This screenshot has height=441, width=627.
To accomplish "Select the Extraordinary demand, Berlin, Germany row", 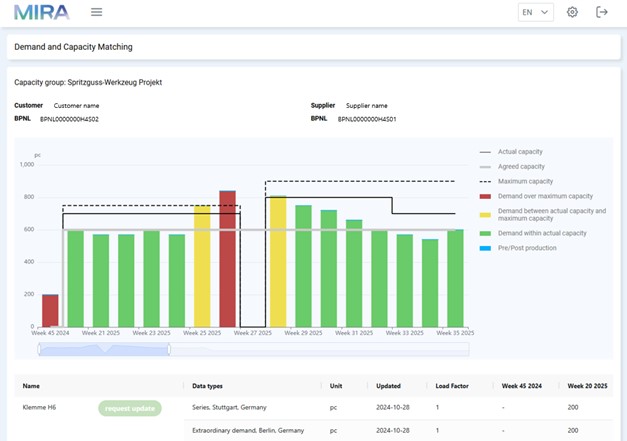I will 398,431.
